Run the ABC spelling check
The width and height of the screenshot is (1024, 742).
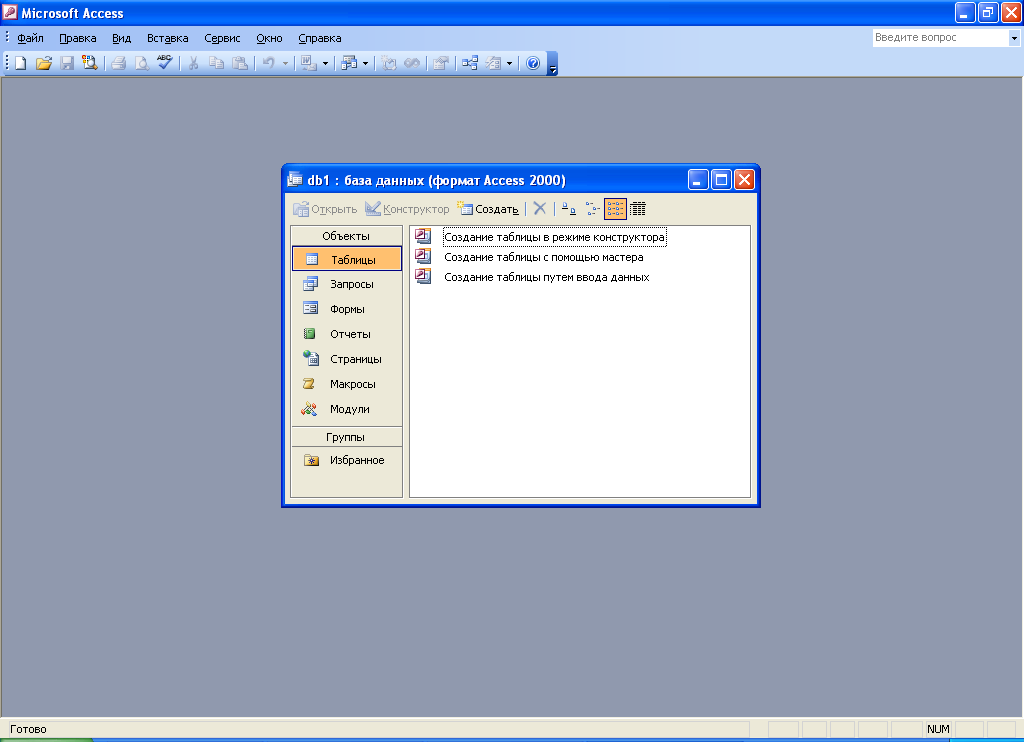pos(165,63)
